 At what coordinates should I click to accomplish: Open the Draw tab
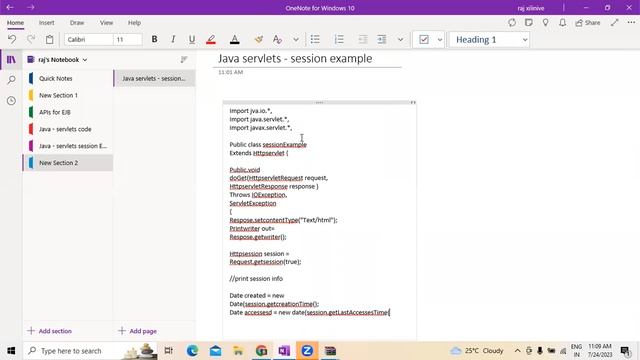coord(77,23)
